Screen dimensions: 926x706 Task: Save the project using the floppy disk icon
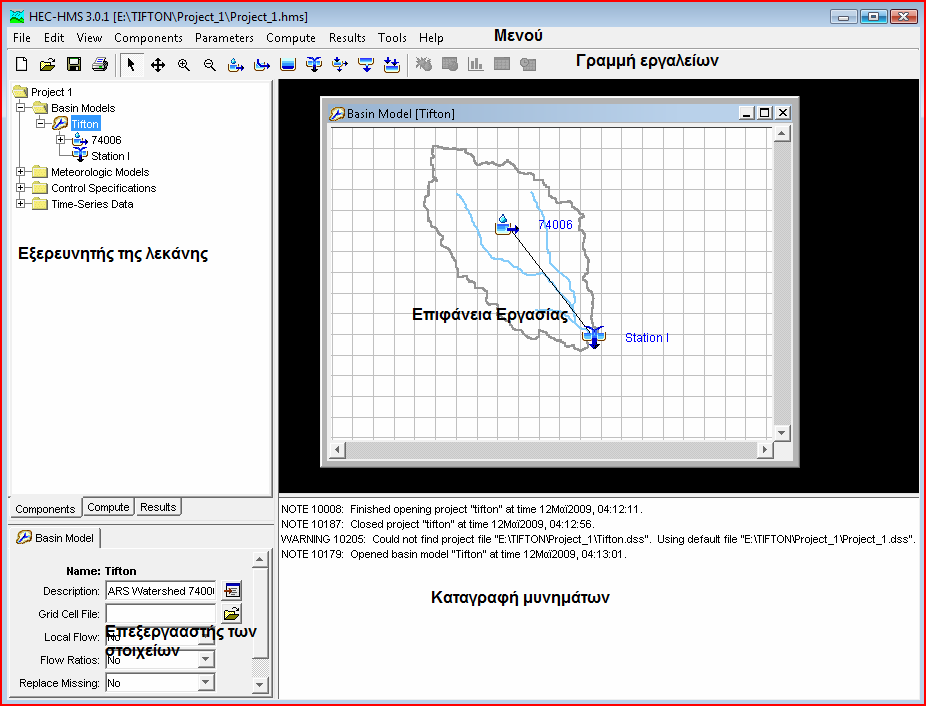[x=74, y=64]
